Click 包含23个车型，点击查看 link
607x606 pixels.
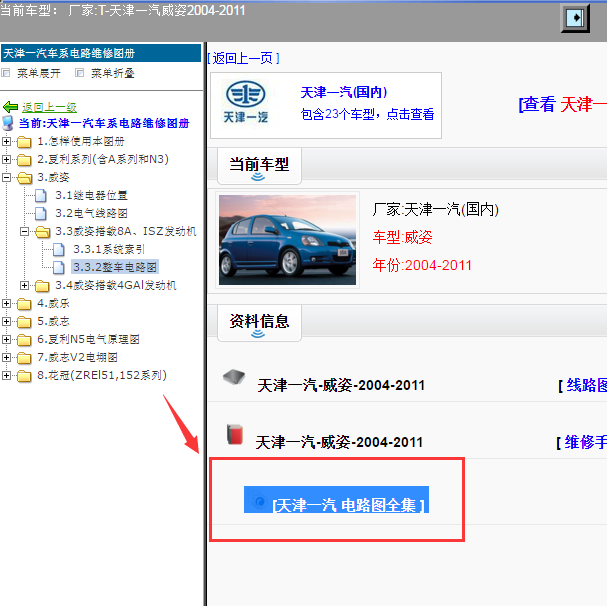click(x=367, y=114)
